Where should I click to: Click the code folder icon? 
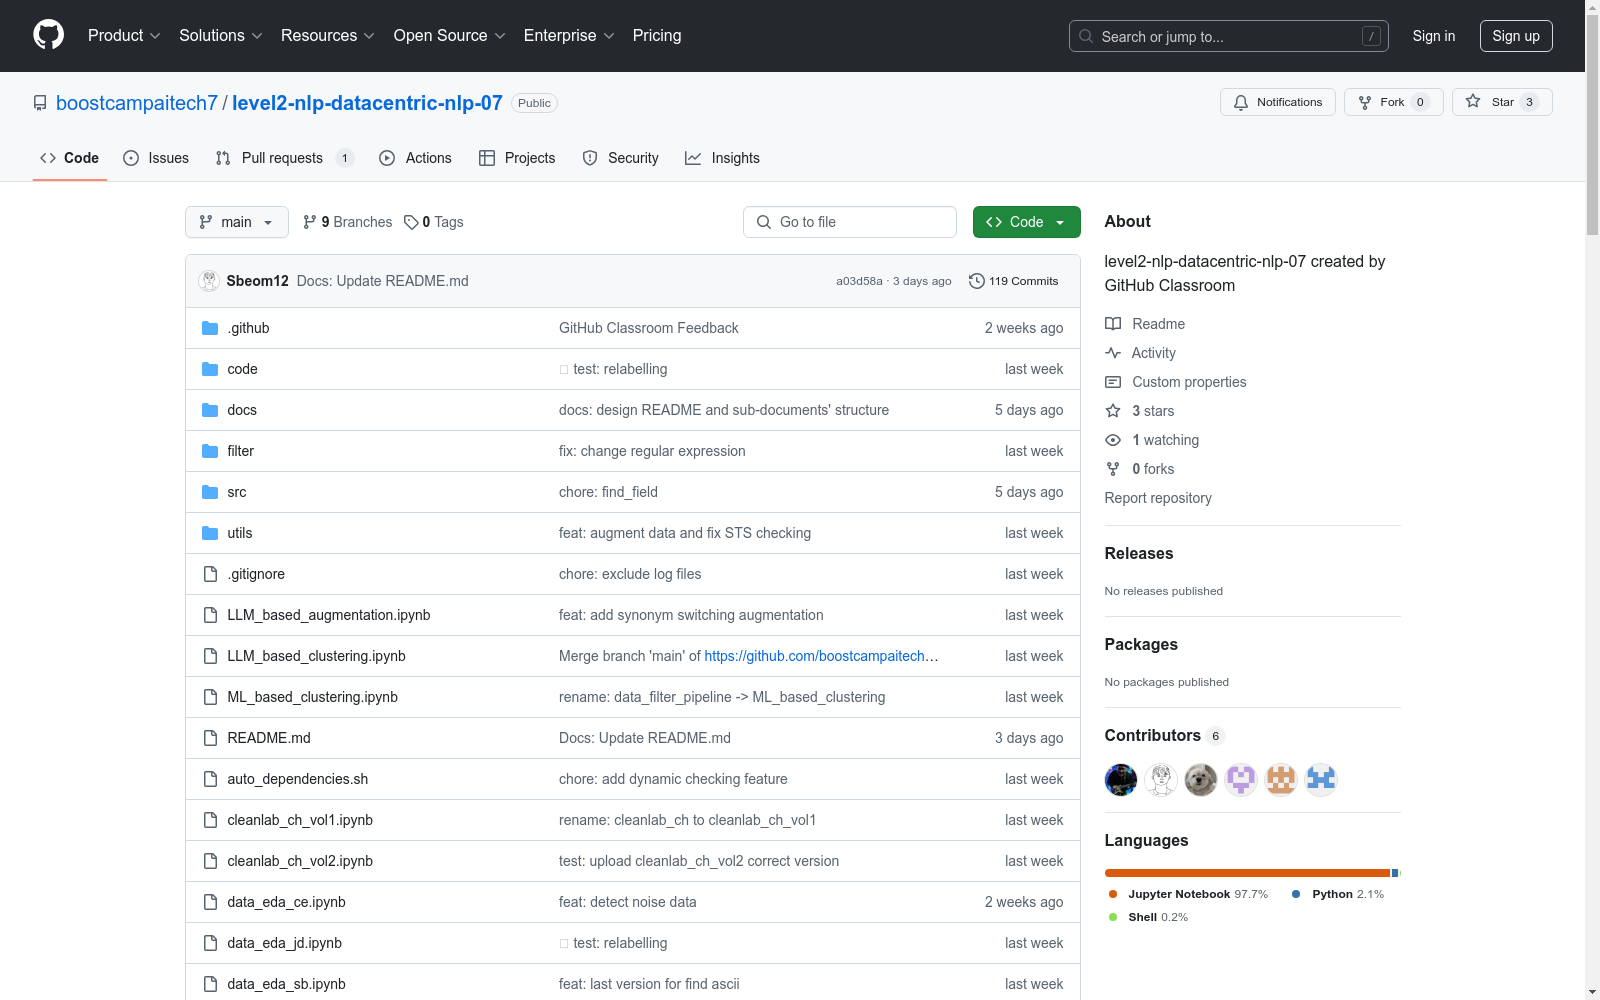pyautogui.click(x=210, y=369)
